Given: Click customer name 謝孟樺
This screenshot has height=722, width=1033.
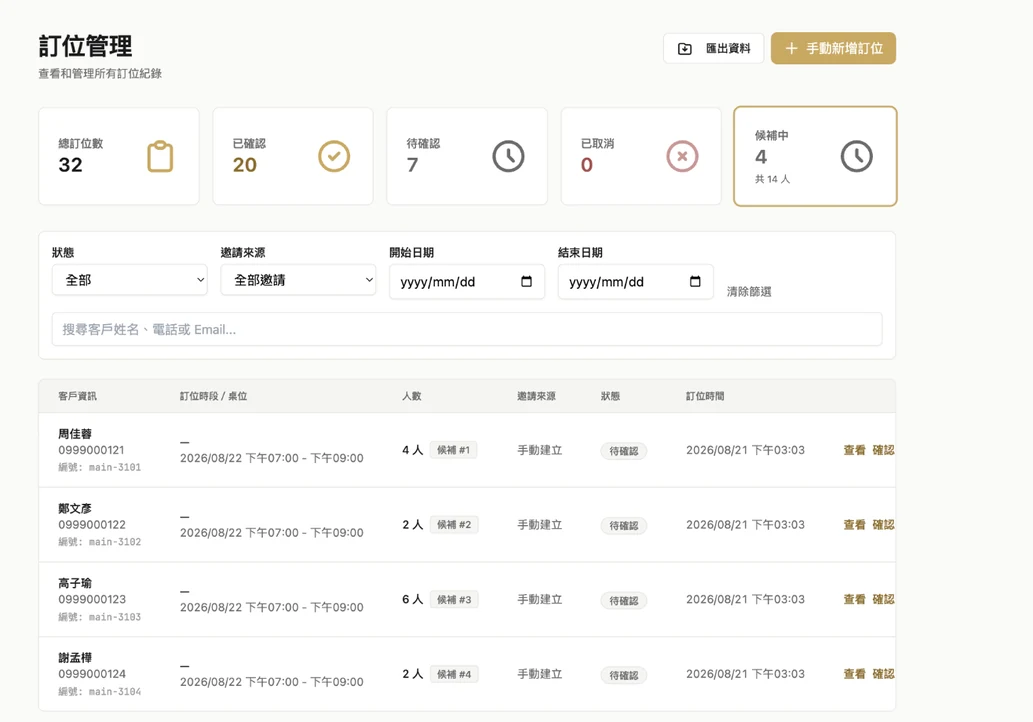Looking at the screenshot, I should click(75, 657).
